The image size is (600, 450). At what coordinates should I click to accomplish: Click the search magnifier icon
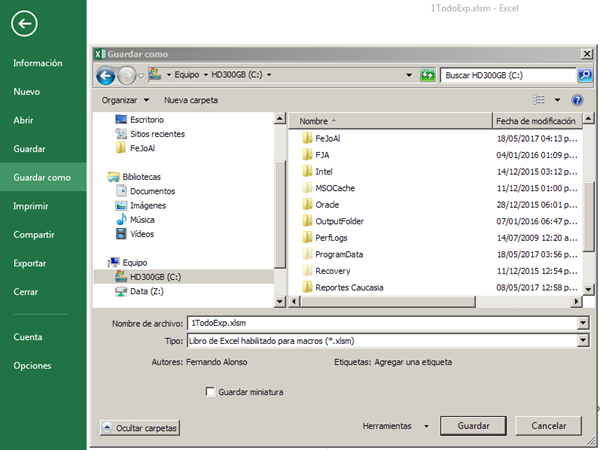point(584,75)
